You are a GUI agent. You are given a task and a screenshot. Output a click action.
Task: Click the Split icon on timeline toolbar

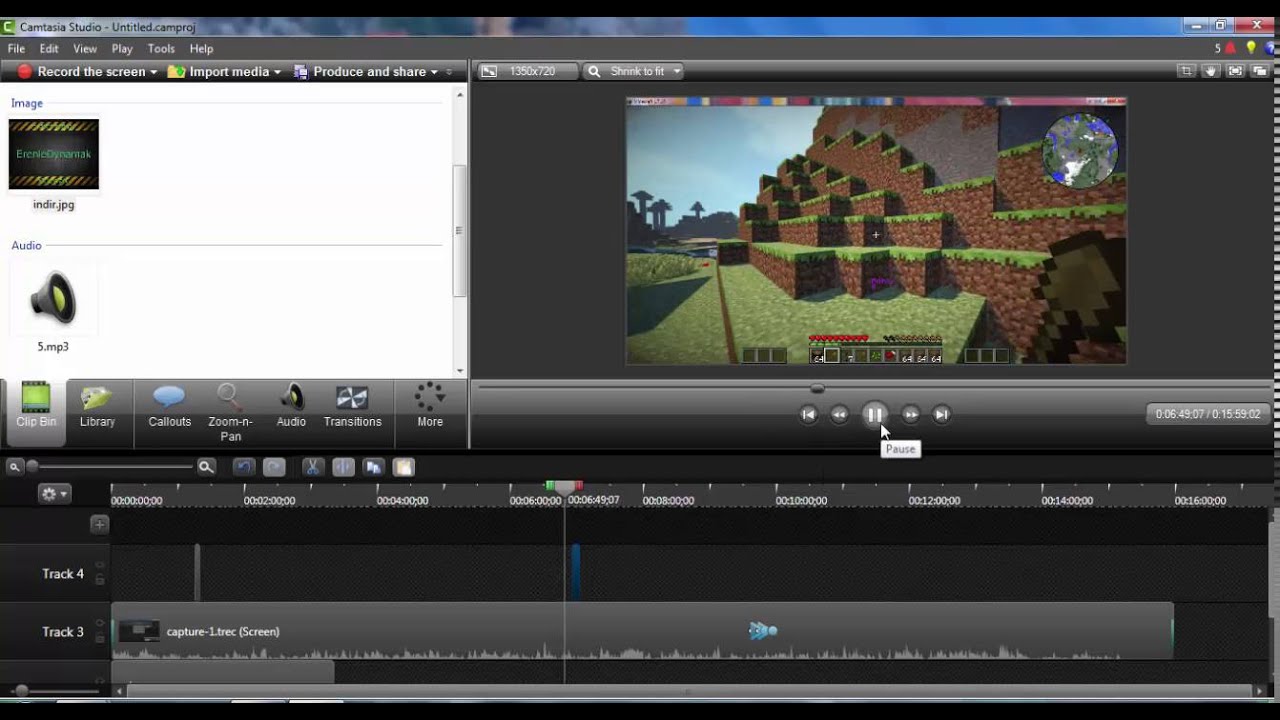click(x=343, y=467)
